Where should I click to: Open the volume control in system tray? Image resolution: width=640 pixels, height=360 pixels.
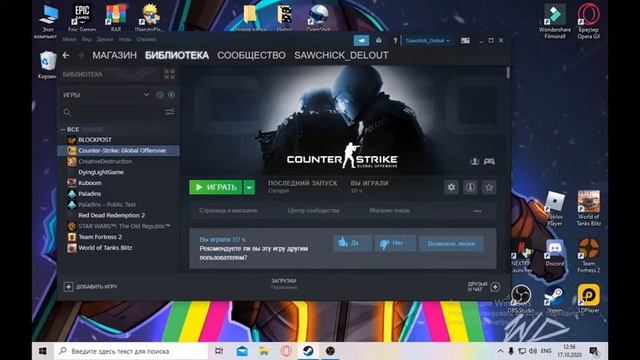533,351
